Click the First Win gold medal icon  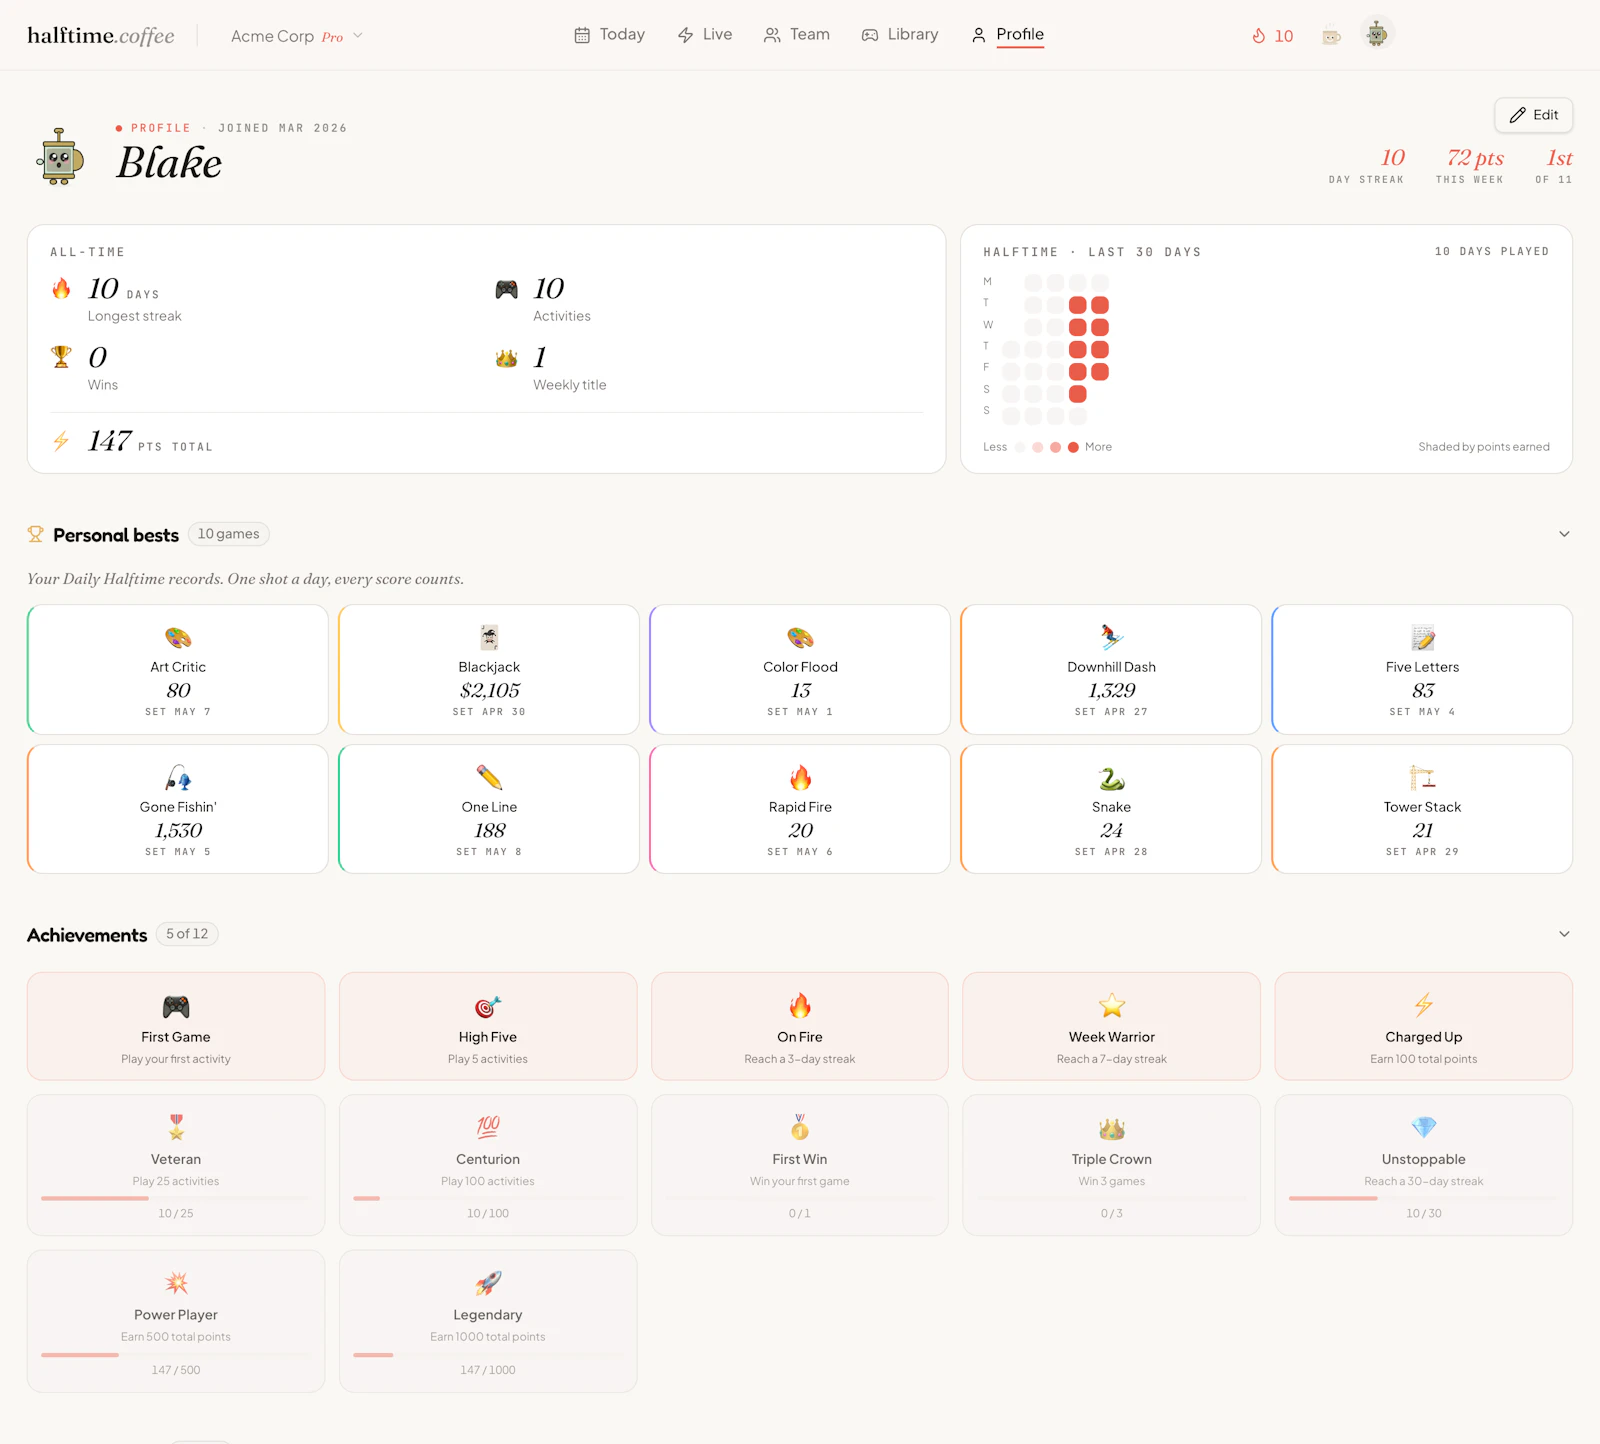pyautogui.click(x=800, y=1128)
